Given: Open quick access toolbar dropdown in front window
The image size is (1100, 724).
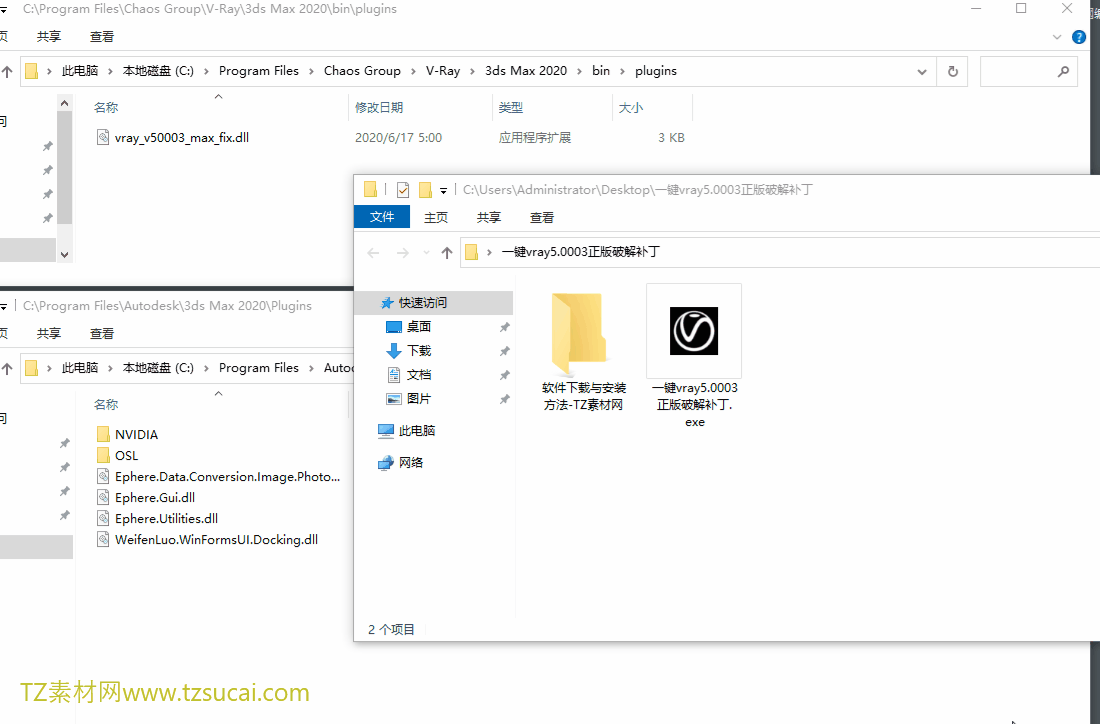Looking at the screenshot, I should pos(443,190).
